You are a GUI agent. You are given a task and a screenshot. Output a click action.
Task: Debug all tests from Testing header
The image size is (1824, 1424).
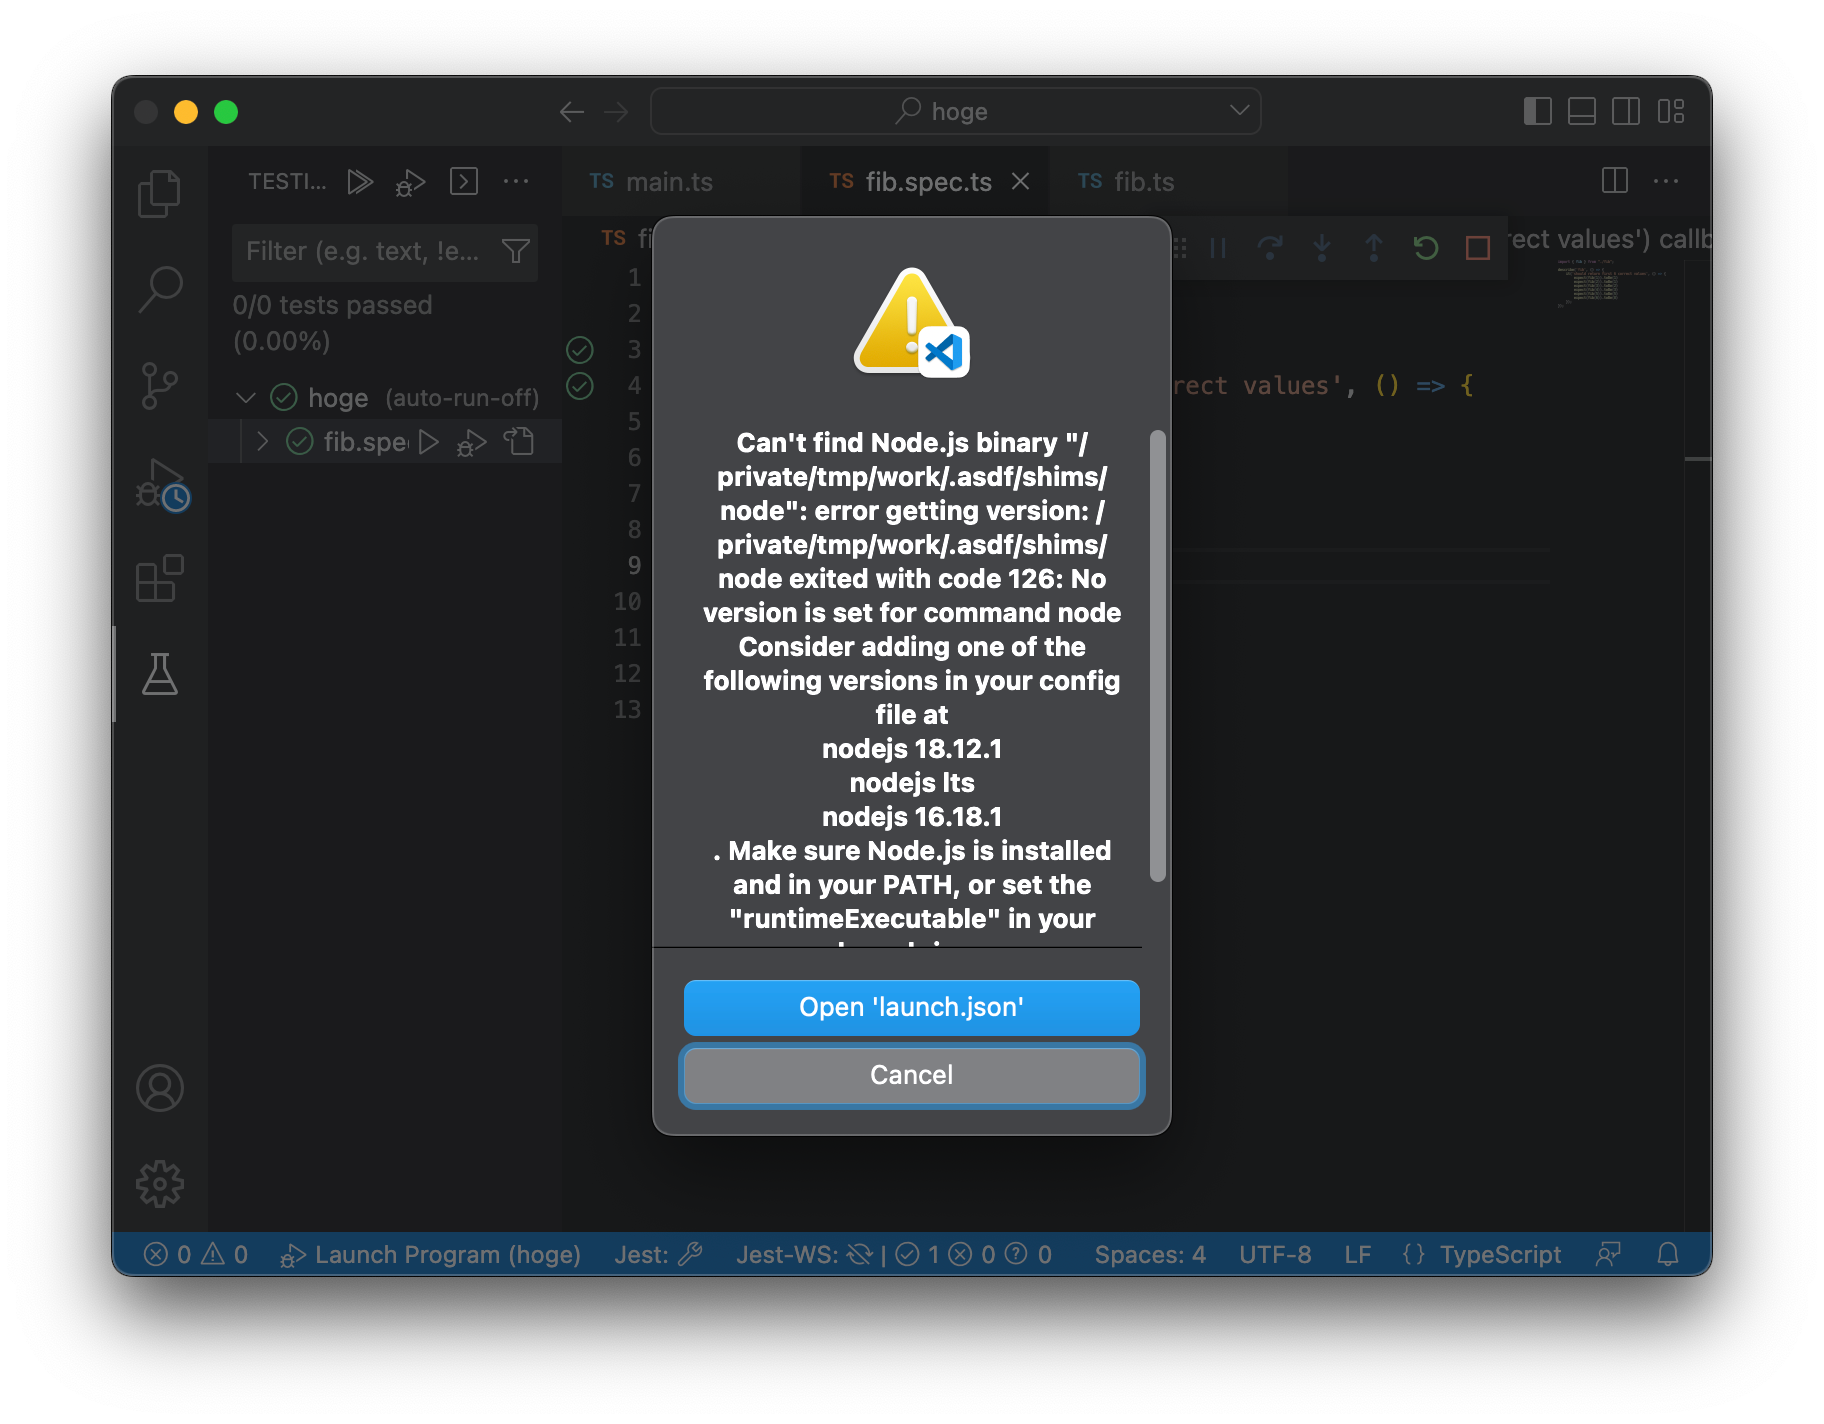click(x=410, y=182)
